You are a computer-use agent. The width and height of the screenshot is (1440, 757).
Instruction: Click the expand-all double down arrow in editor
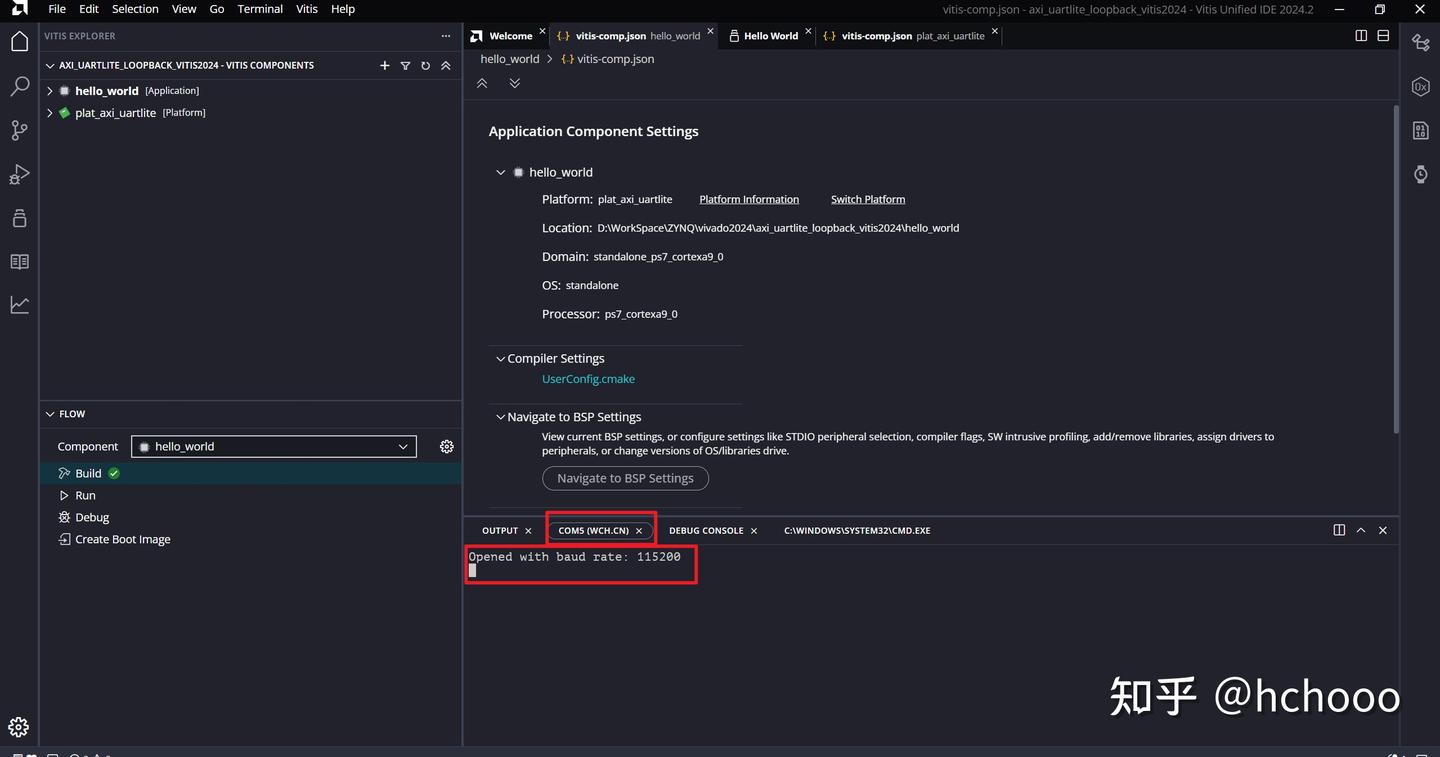(515, 83)
